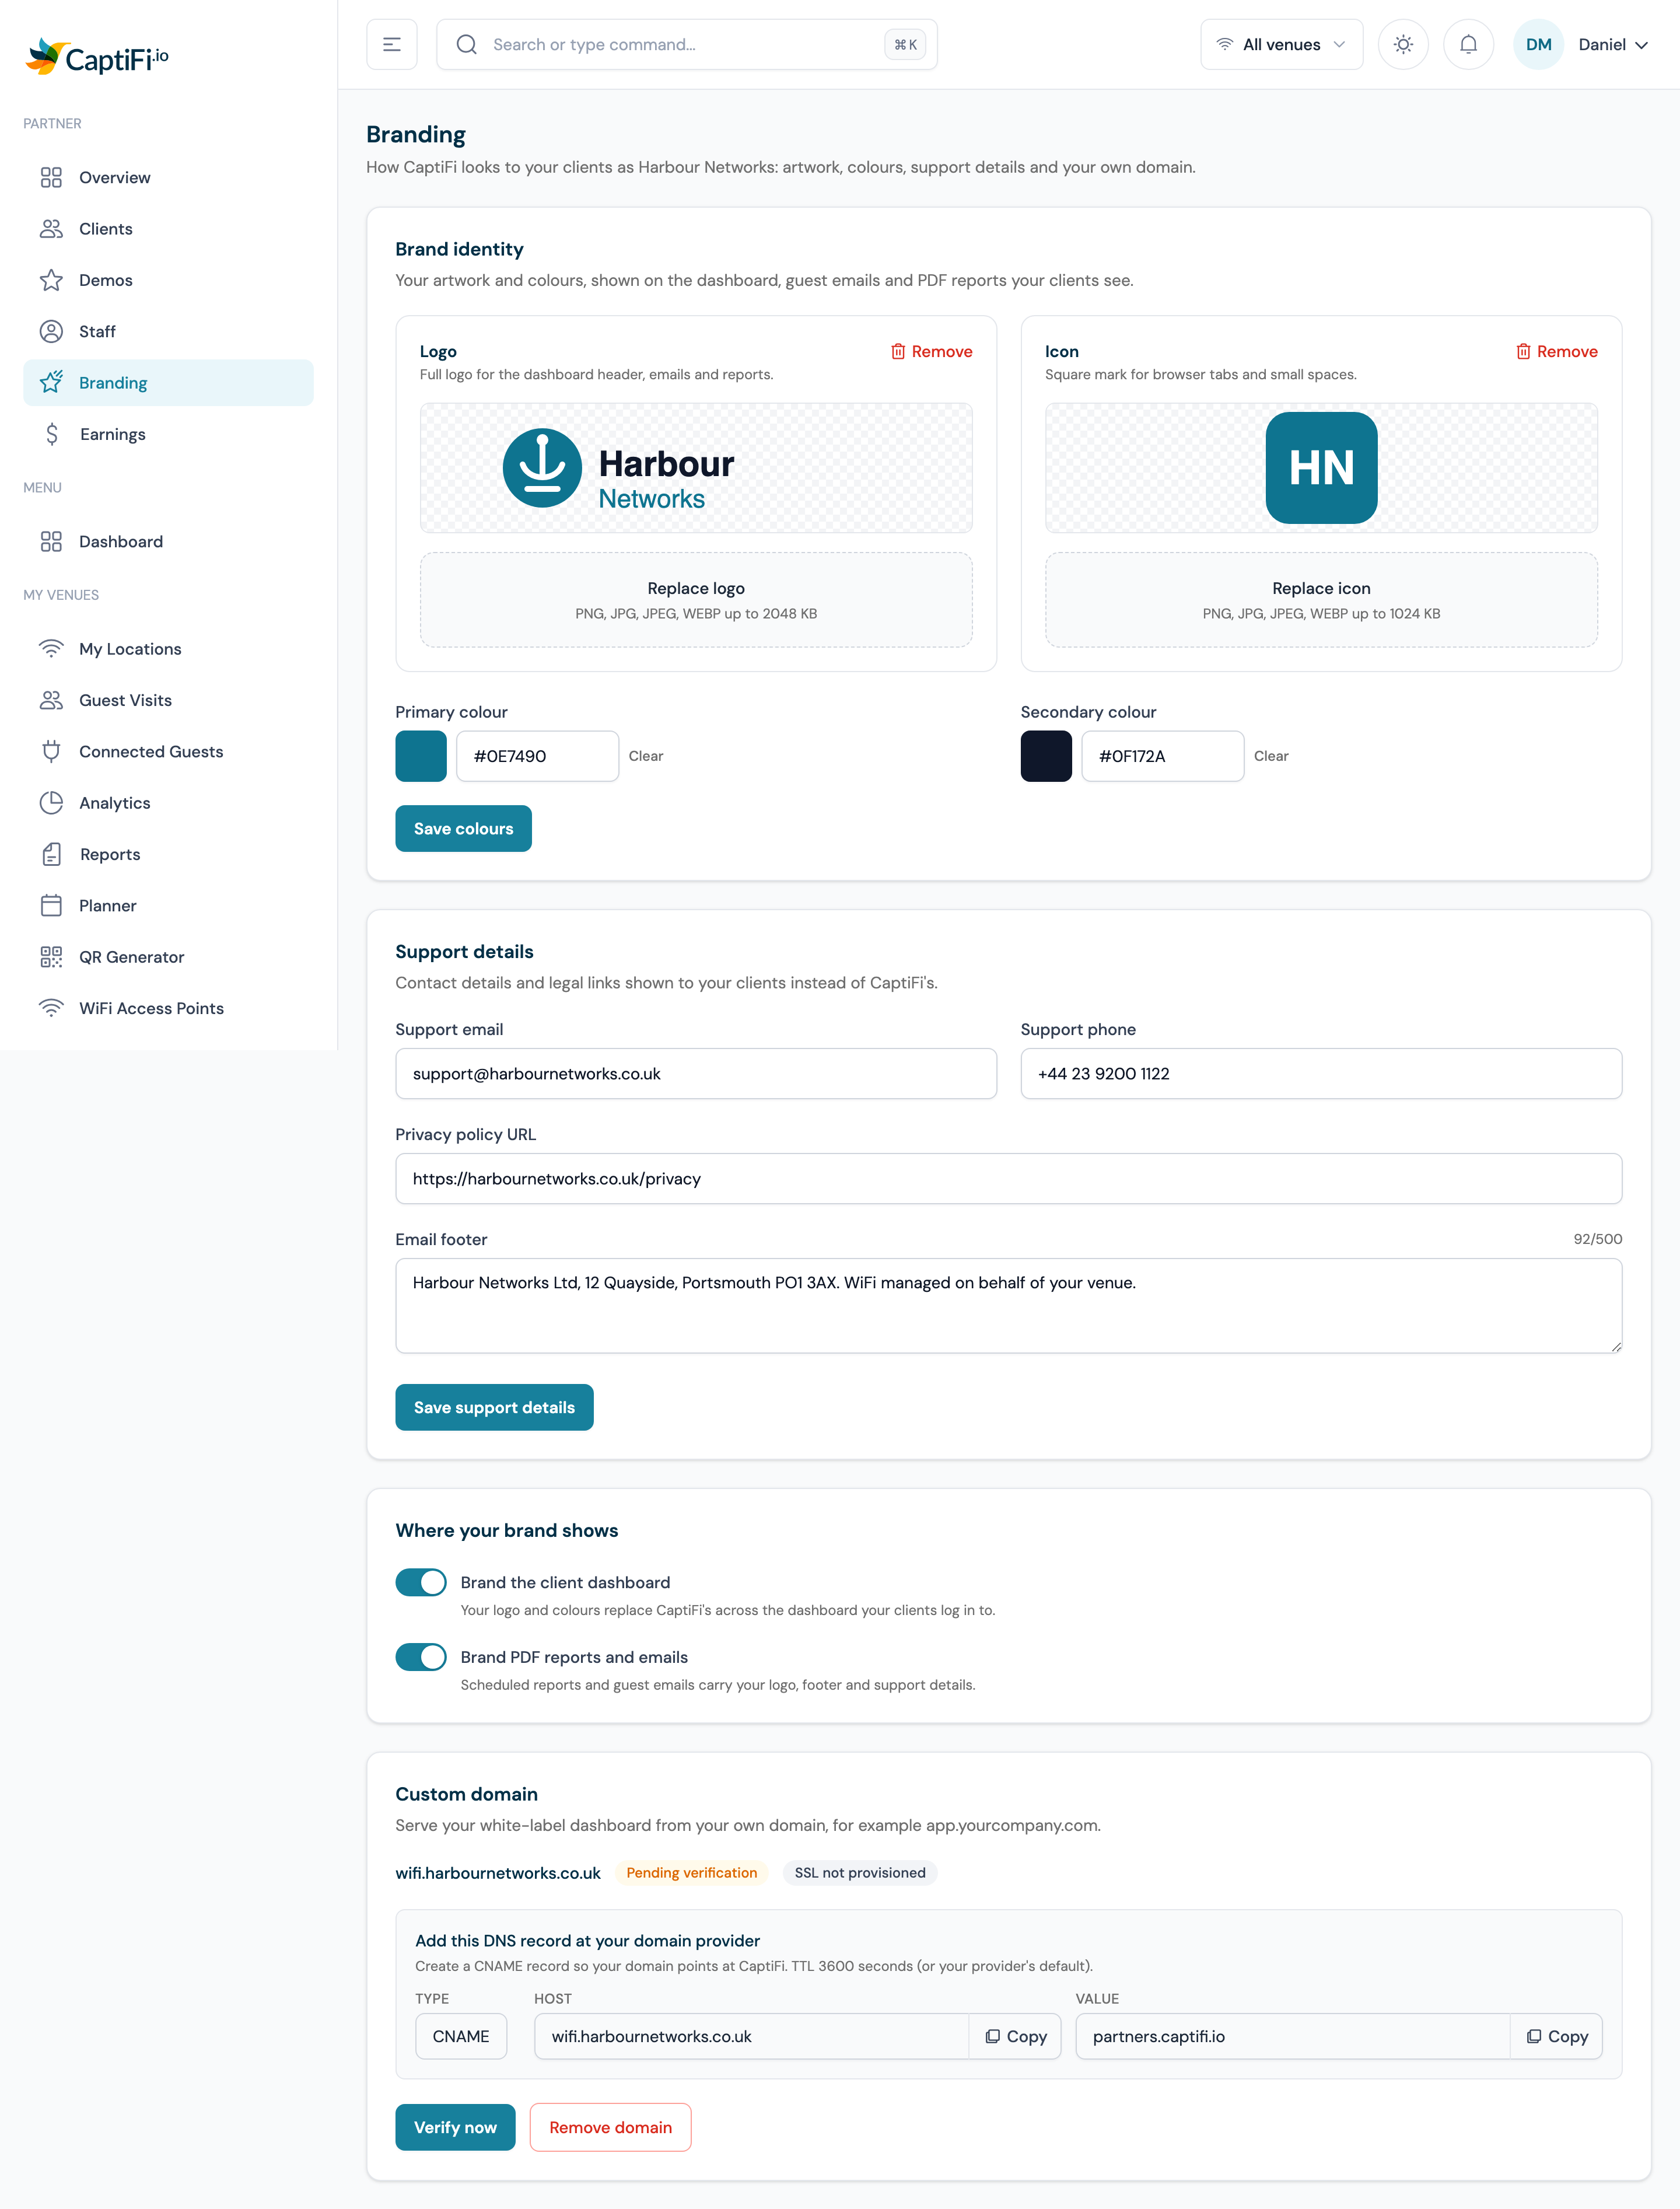The width and height of the screenshot is (1680, 2209).
Task: Click the DM avatar circle
Action: 1538,45
